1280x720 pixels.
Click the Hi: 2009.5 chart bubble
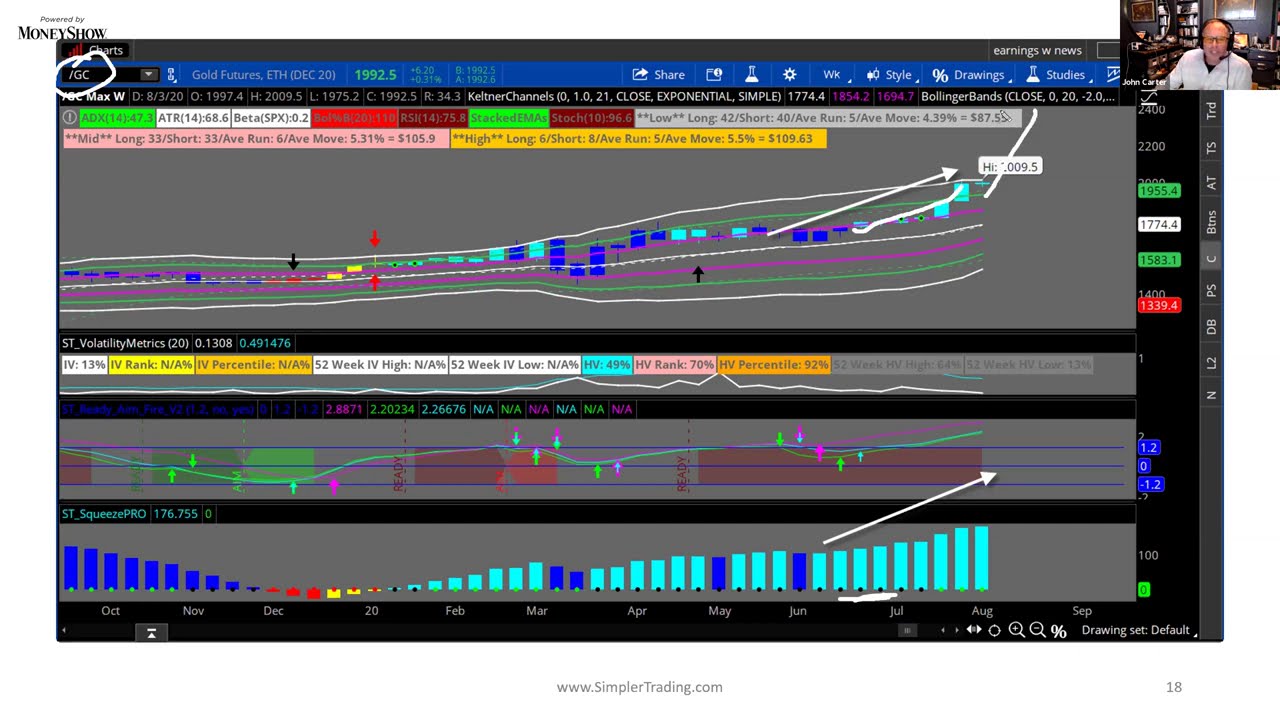click(1010, 167)
